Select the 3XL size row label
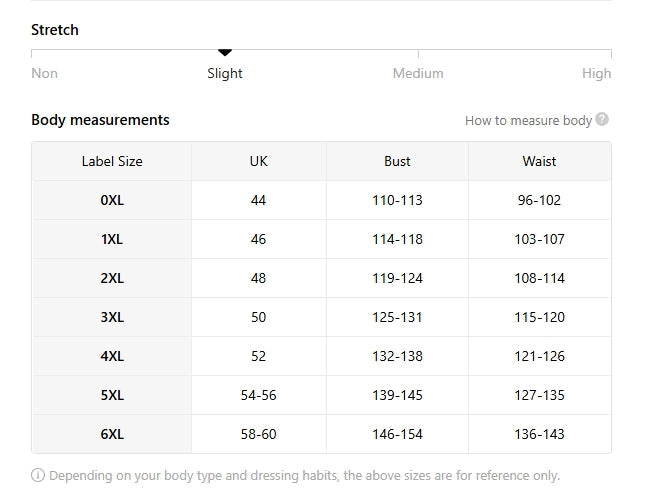Image resolution: width=646 pixels, height=495 pixels. coord(112,317)
